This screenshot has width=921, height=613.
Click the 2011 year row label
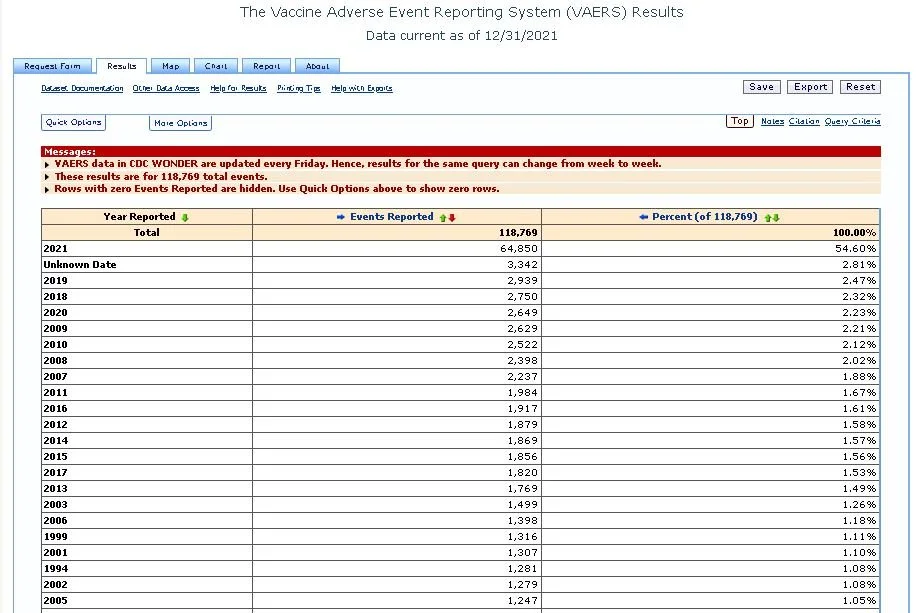(55, 393)
